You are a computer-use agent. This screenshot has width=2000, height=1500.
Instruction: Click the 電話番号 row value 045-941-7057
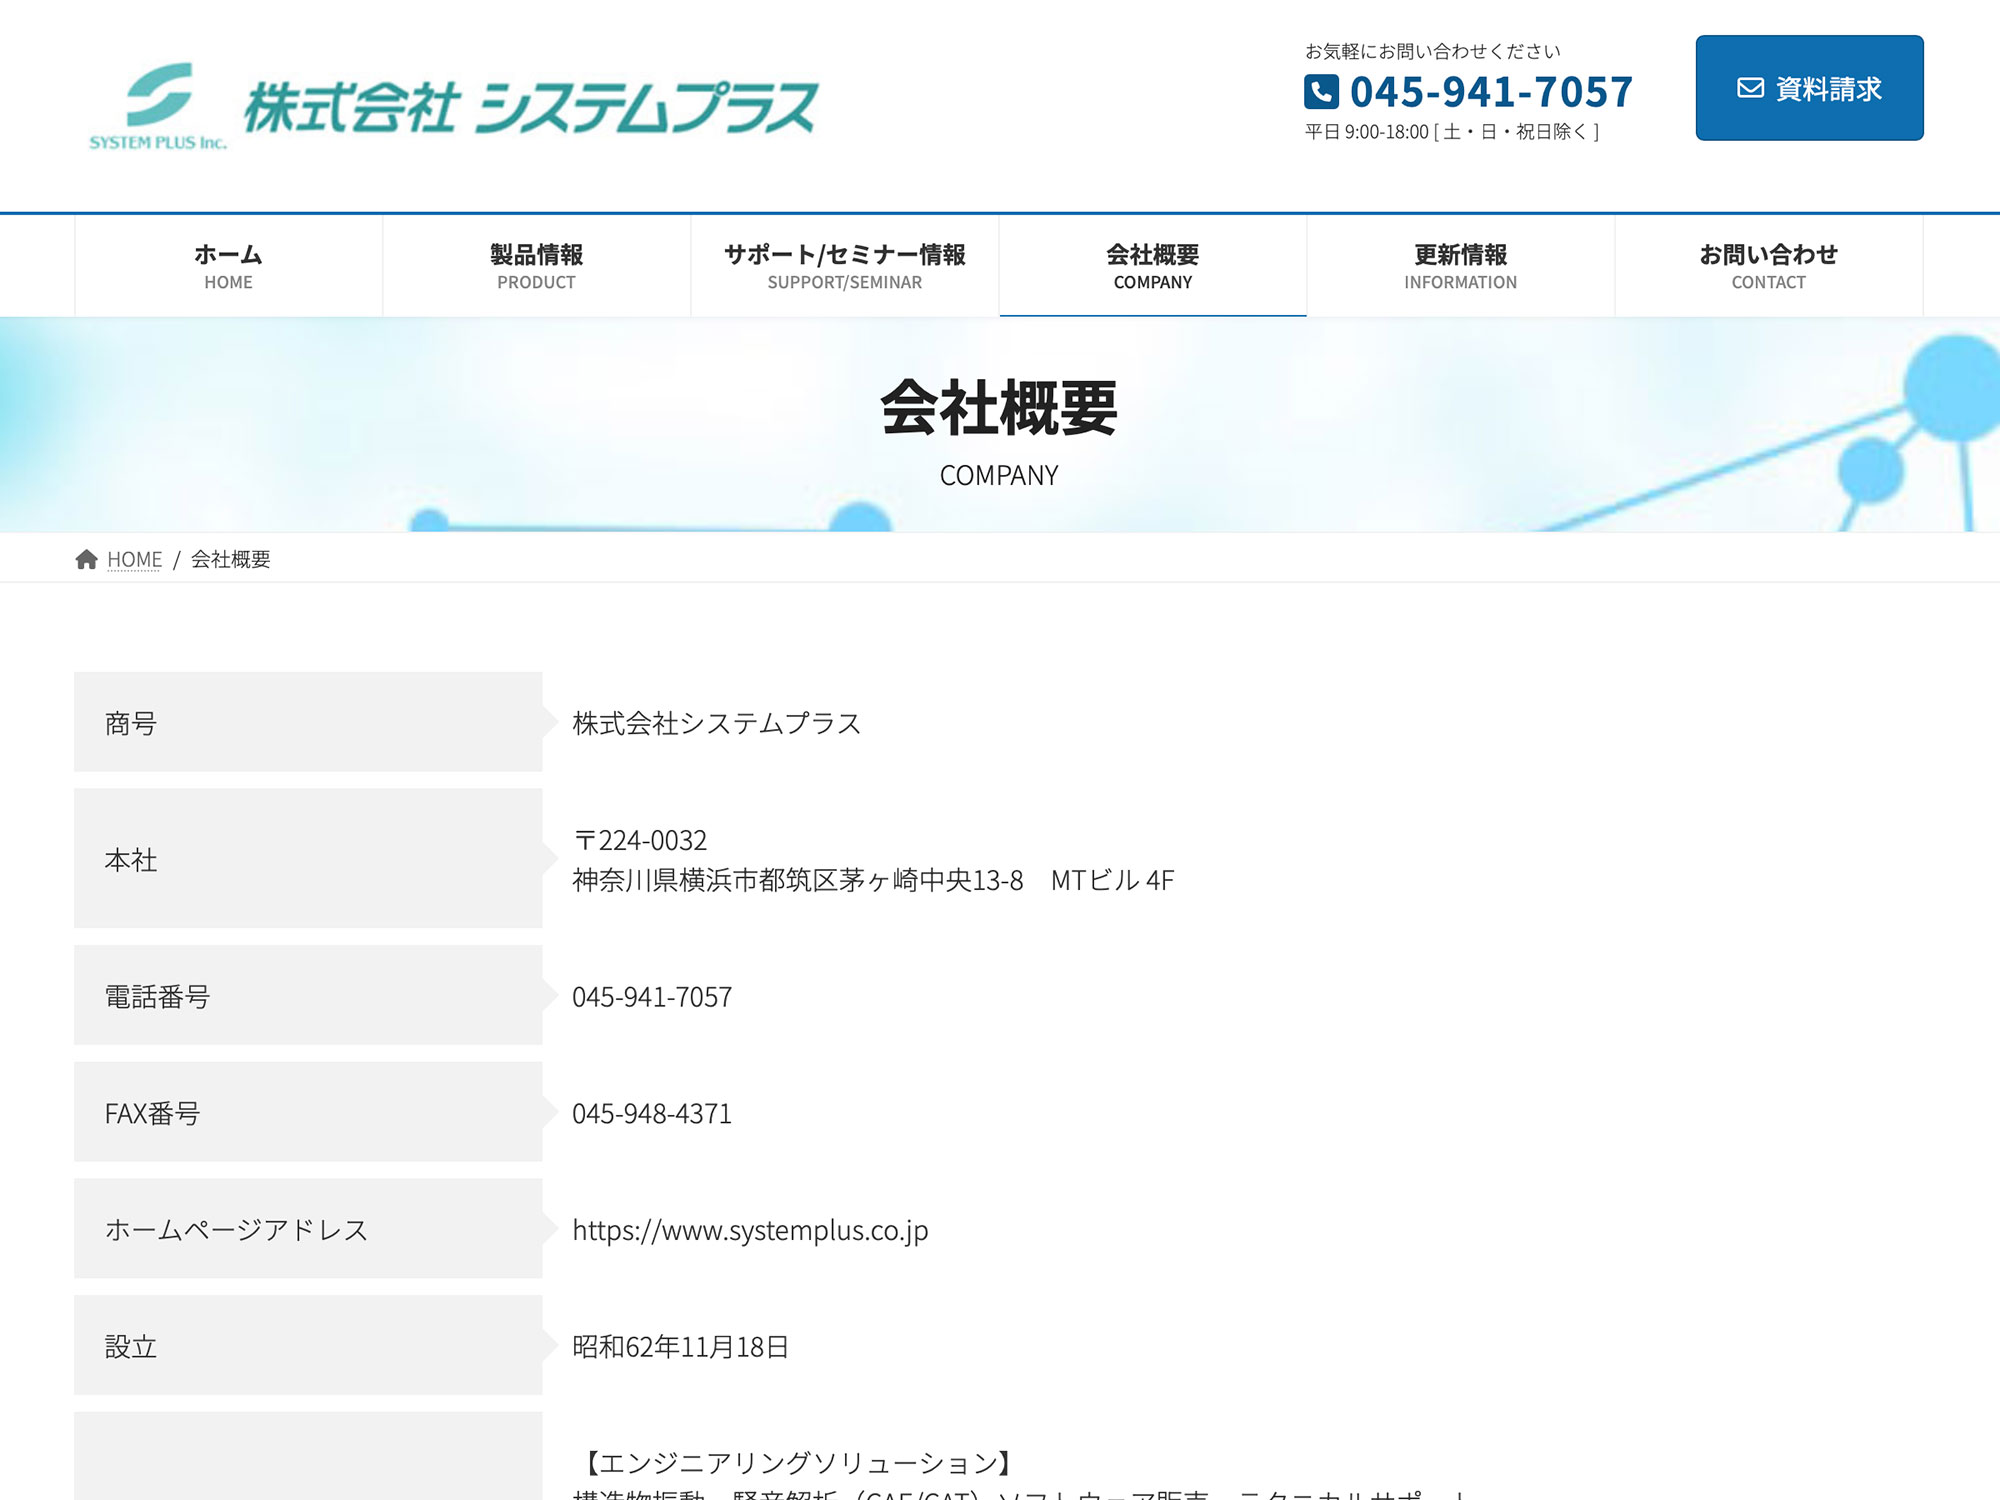tap(652, 997)
